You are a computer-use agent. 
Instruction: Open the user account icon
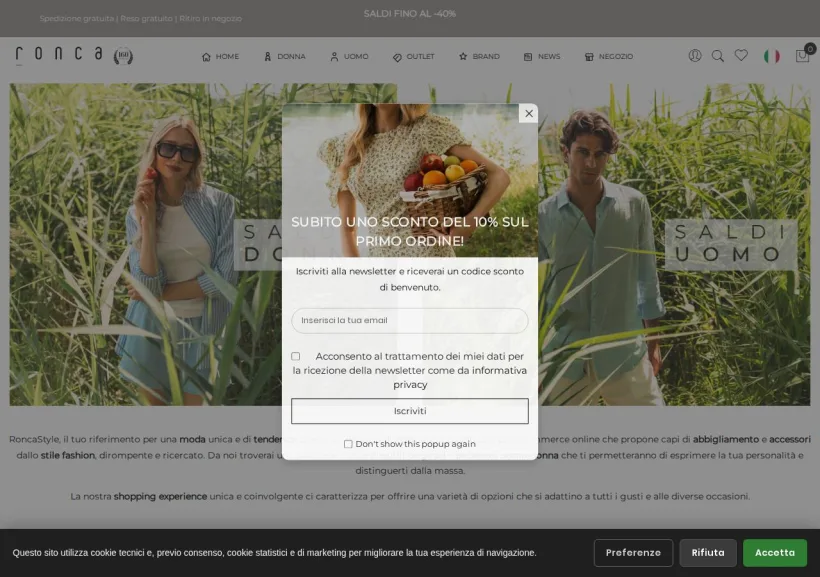click(x=694, y=55)
